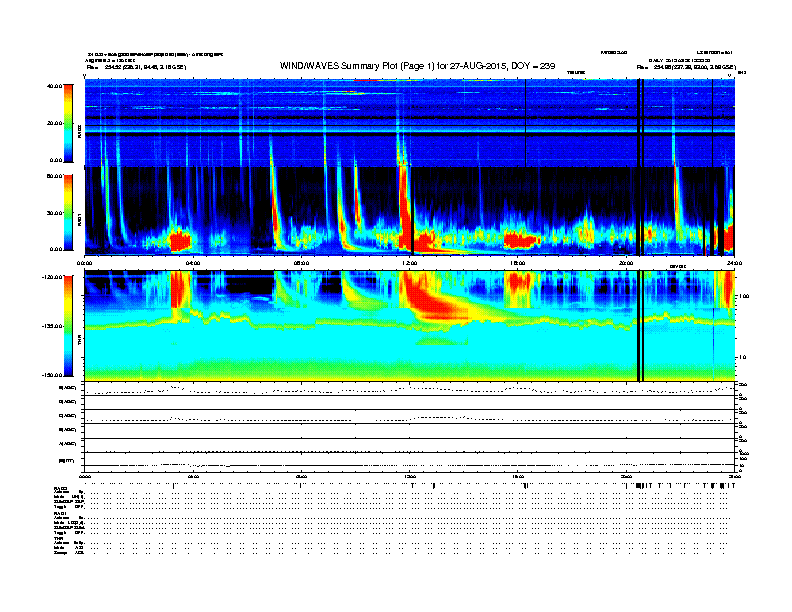The image size is (792, 612).
Task: Click the TNR status block heading at bottom left
Action: [58, 538]
